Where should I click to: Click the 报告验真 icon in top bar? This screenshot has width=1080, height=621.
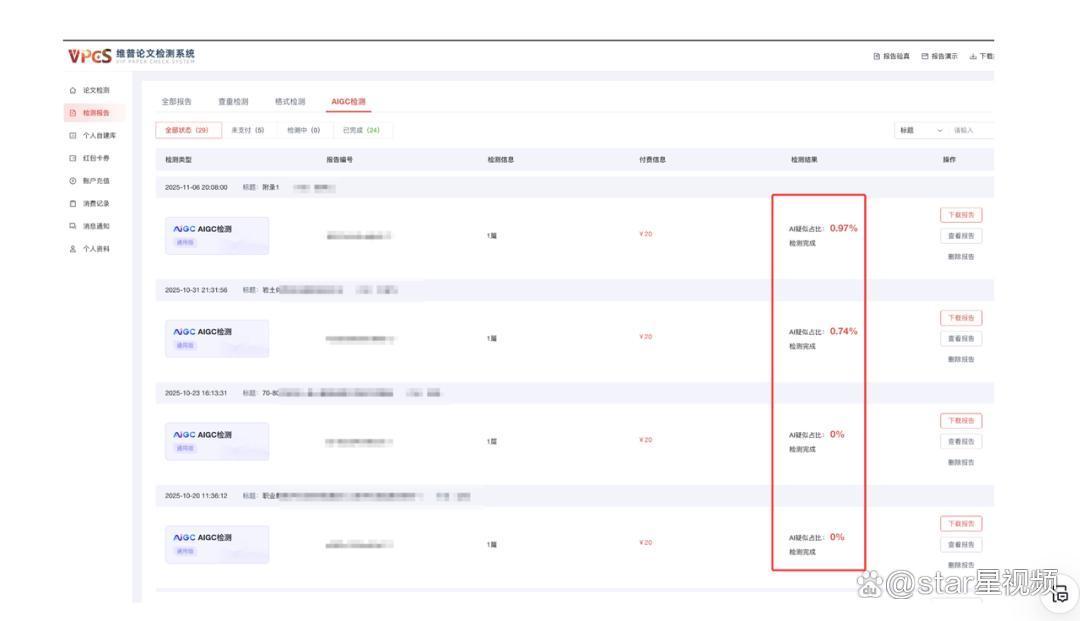click(x=877, y=56)
